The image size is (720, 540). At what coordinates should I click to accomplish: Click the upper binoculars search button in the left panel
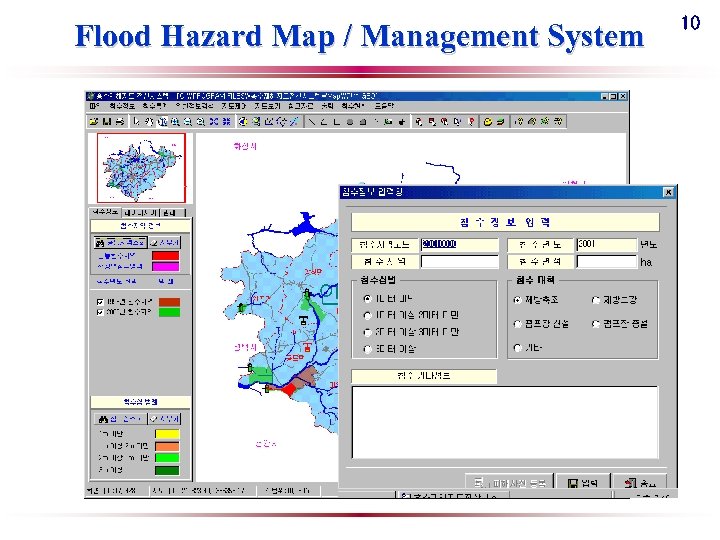(x=120, y=242)
